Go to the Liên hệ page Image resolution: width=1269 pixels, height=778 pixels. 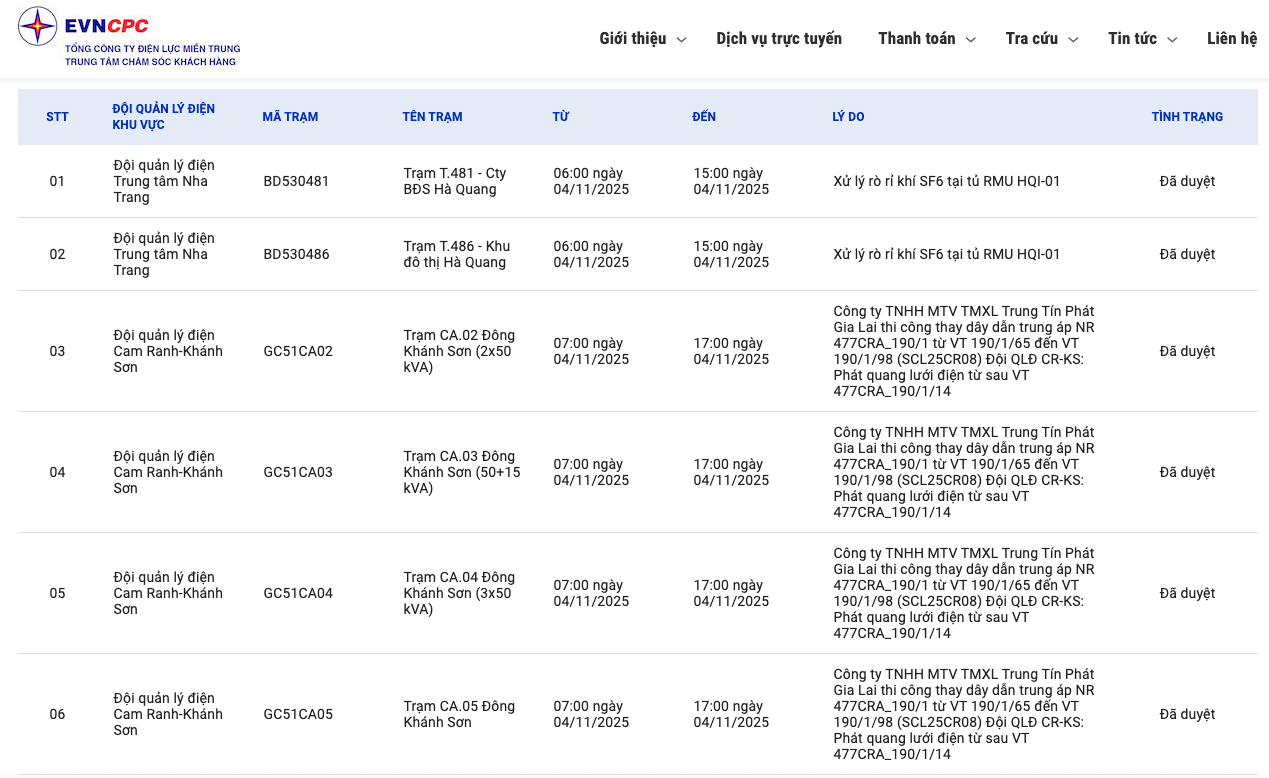point(1231,39)
